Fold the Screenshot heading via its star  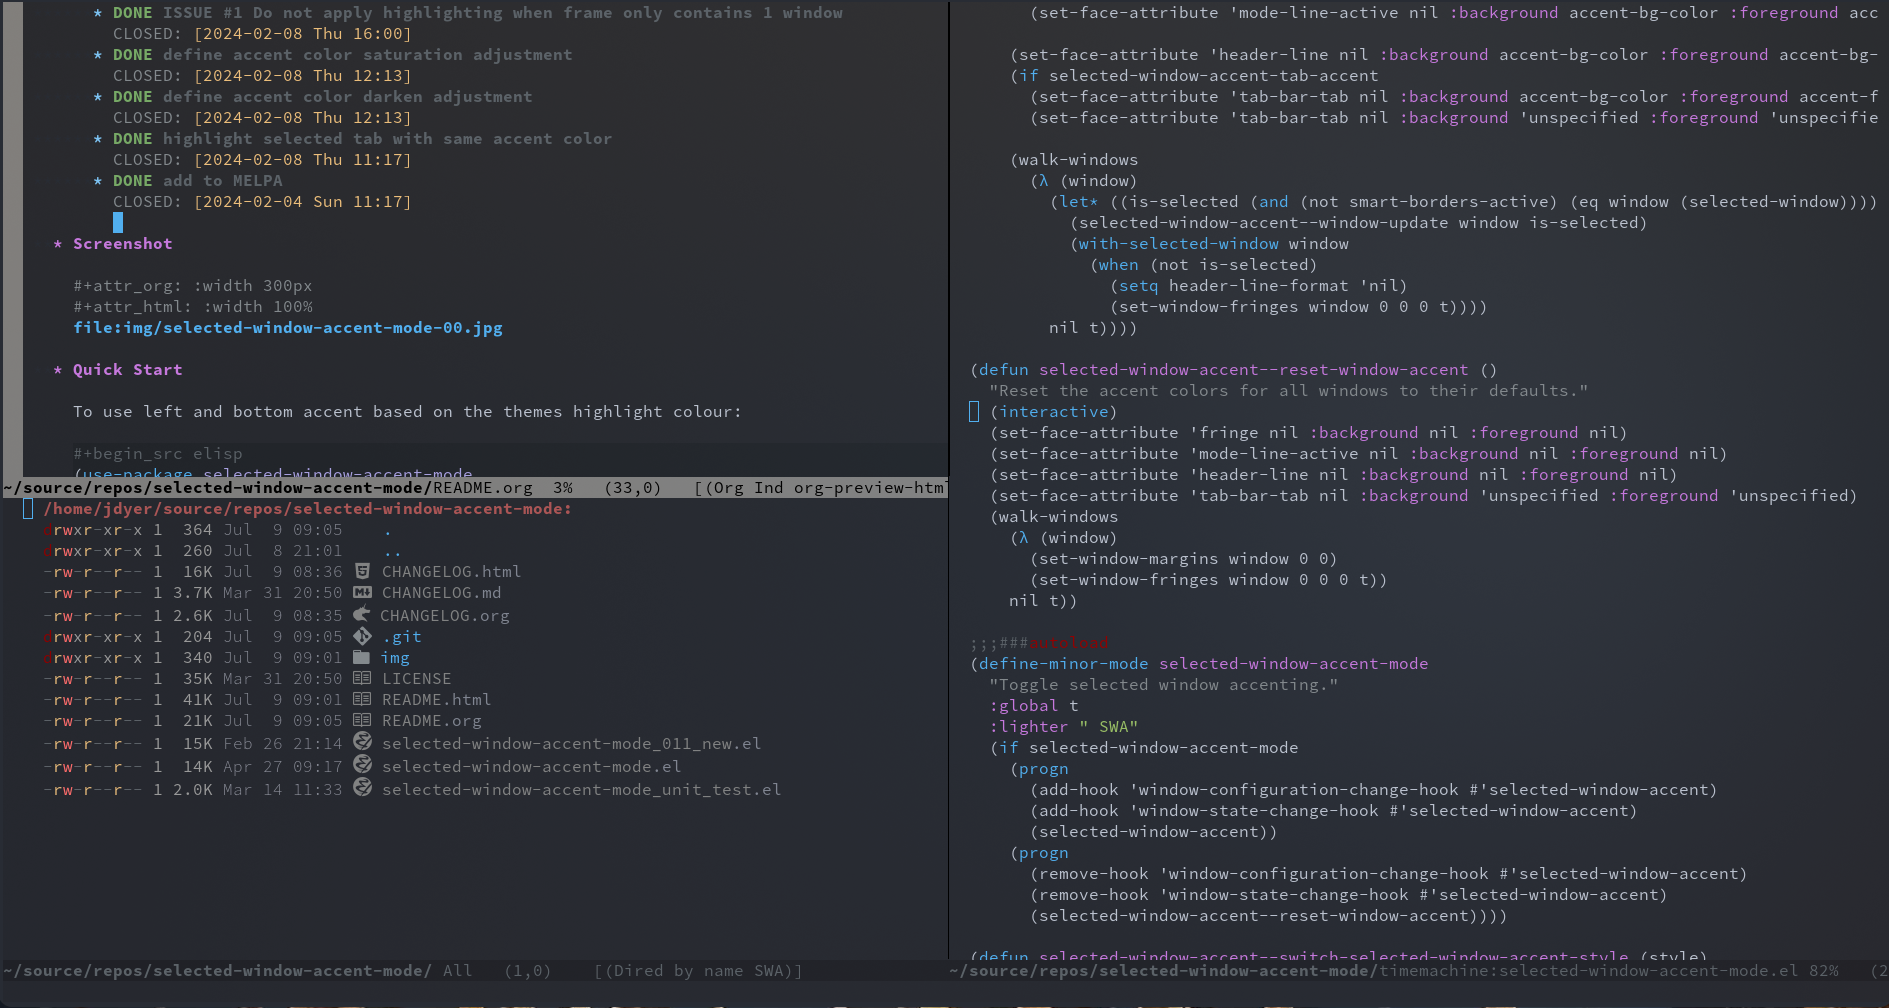pyautogui.click(x=58, y=244)
